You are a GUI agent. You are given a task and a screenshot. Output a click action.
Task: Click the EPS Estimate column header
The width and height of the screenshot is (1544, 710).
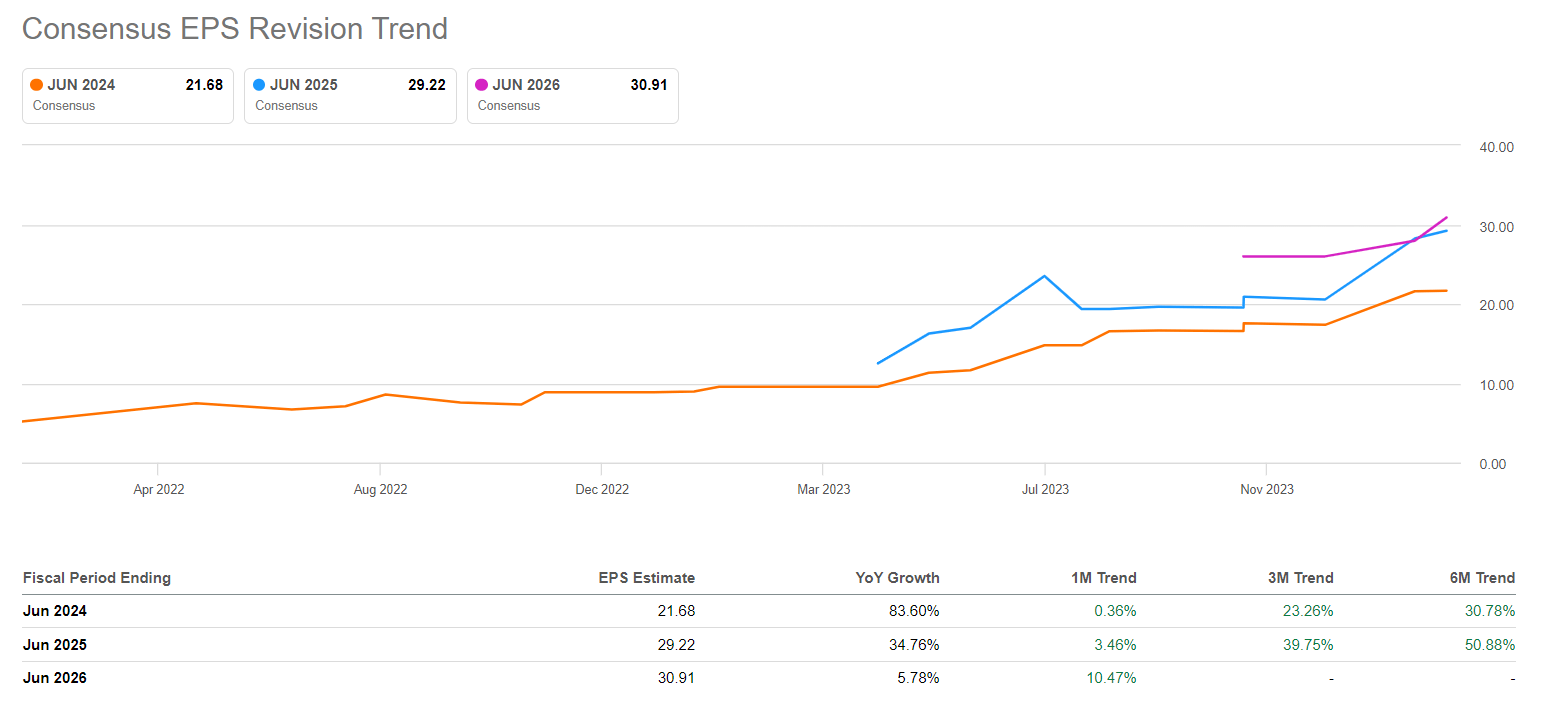point(646,578)
